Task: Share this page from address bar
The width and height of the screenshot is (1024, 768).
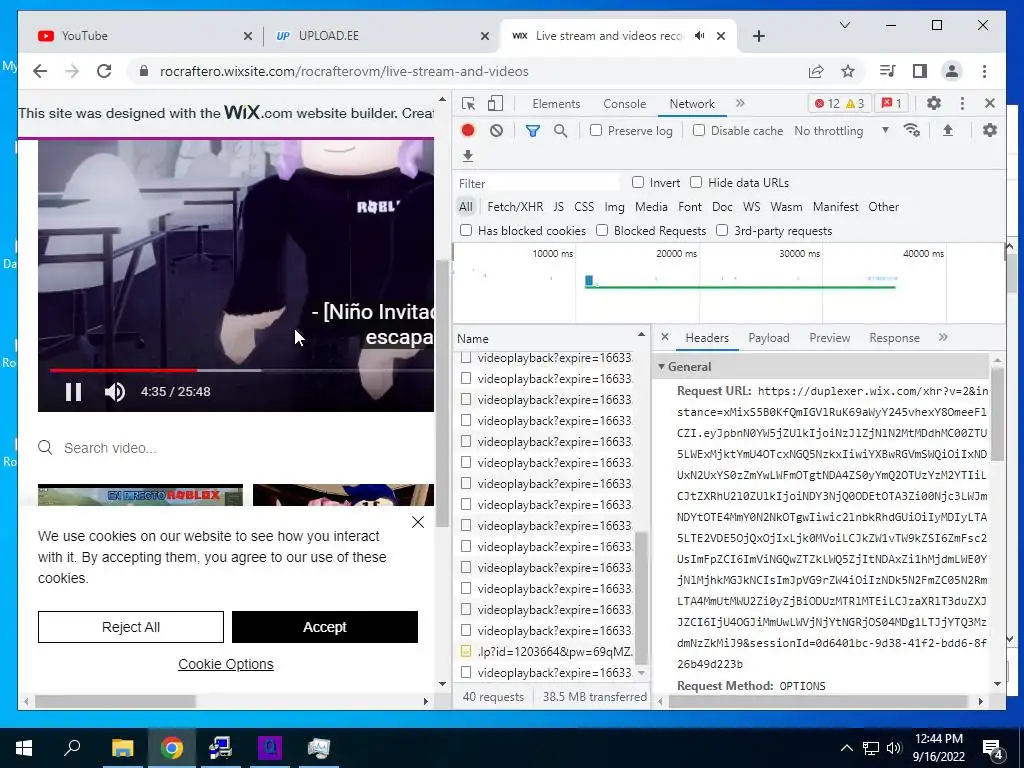Action: (x=816, y=71)
